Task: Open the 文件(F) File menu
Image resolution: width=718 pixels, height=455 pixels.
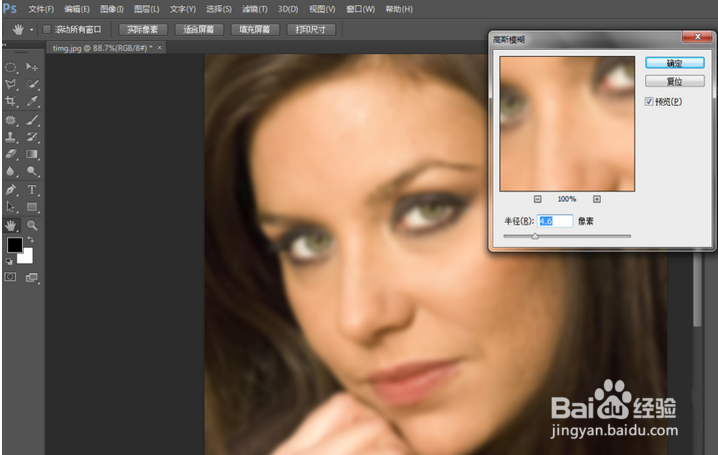Action: (41, 9)
